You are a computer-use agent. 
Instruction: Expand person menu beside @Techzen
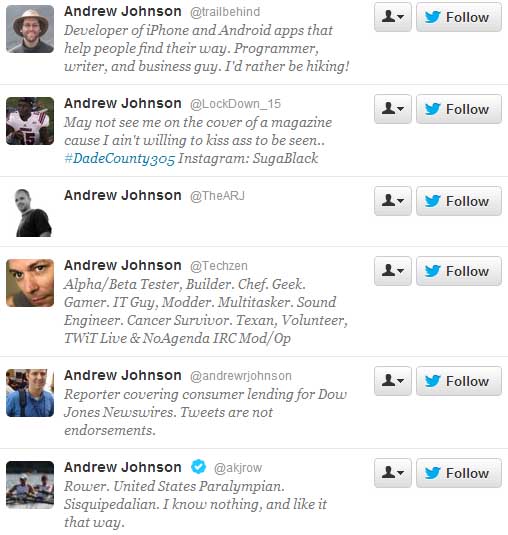pyautogui.click(x=393, y=271)
